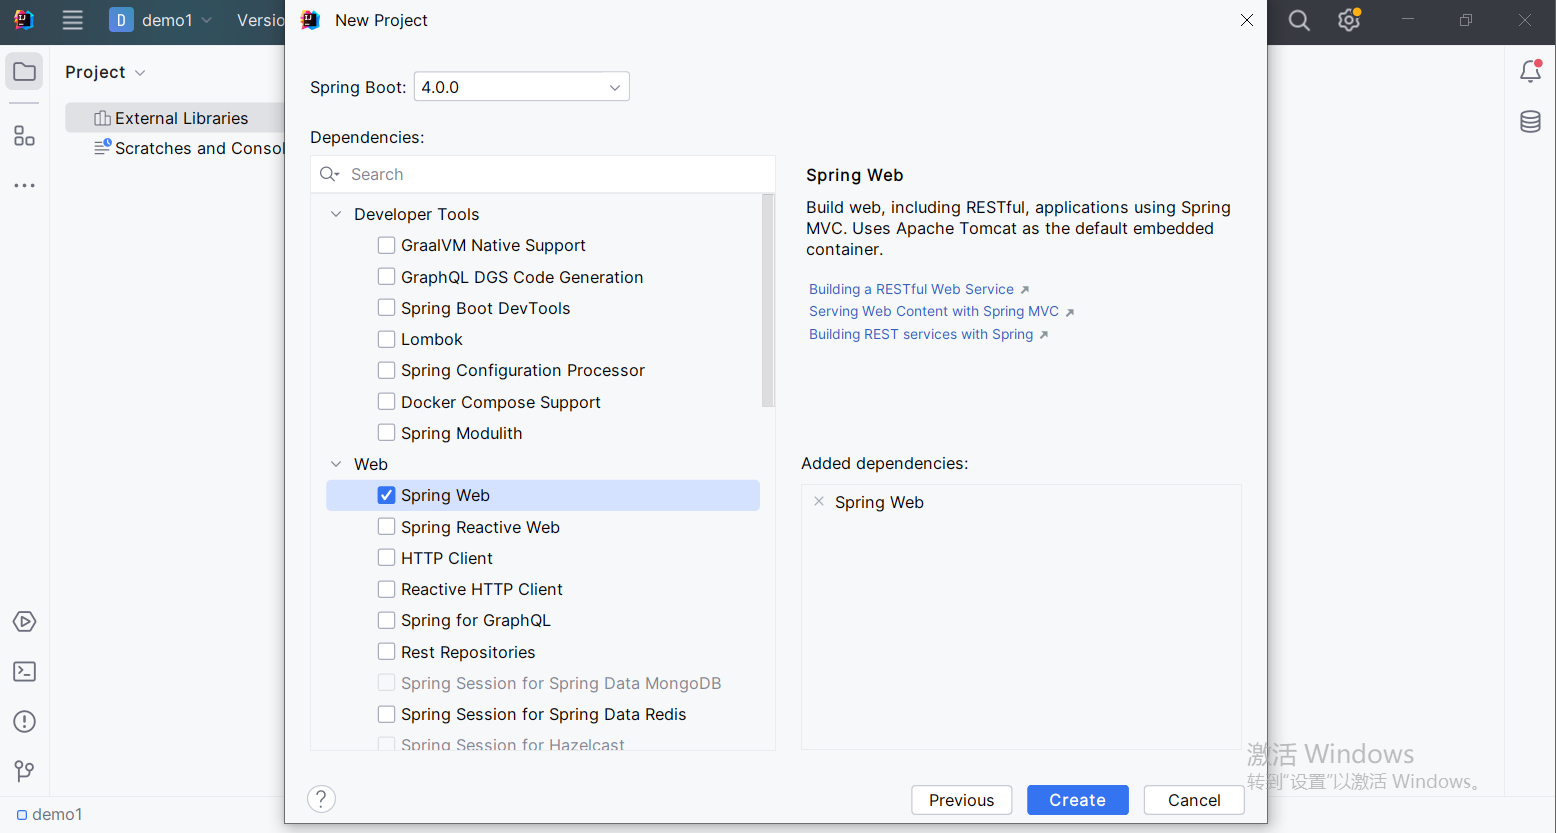The height and width of the screenshot is (833, 1556).
Task: Click the Spring Session for Spring Data MongoDB row
Action: tap(543, 683)
